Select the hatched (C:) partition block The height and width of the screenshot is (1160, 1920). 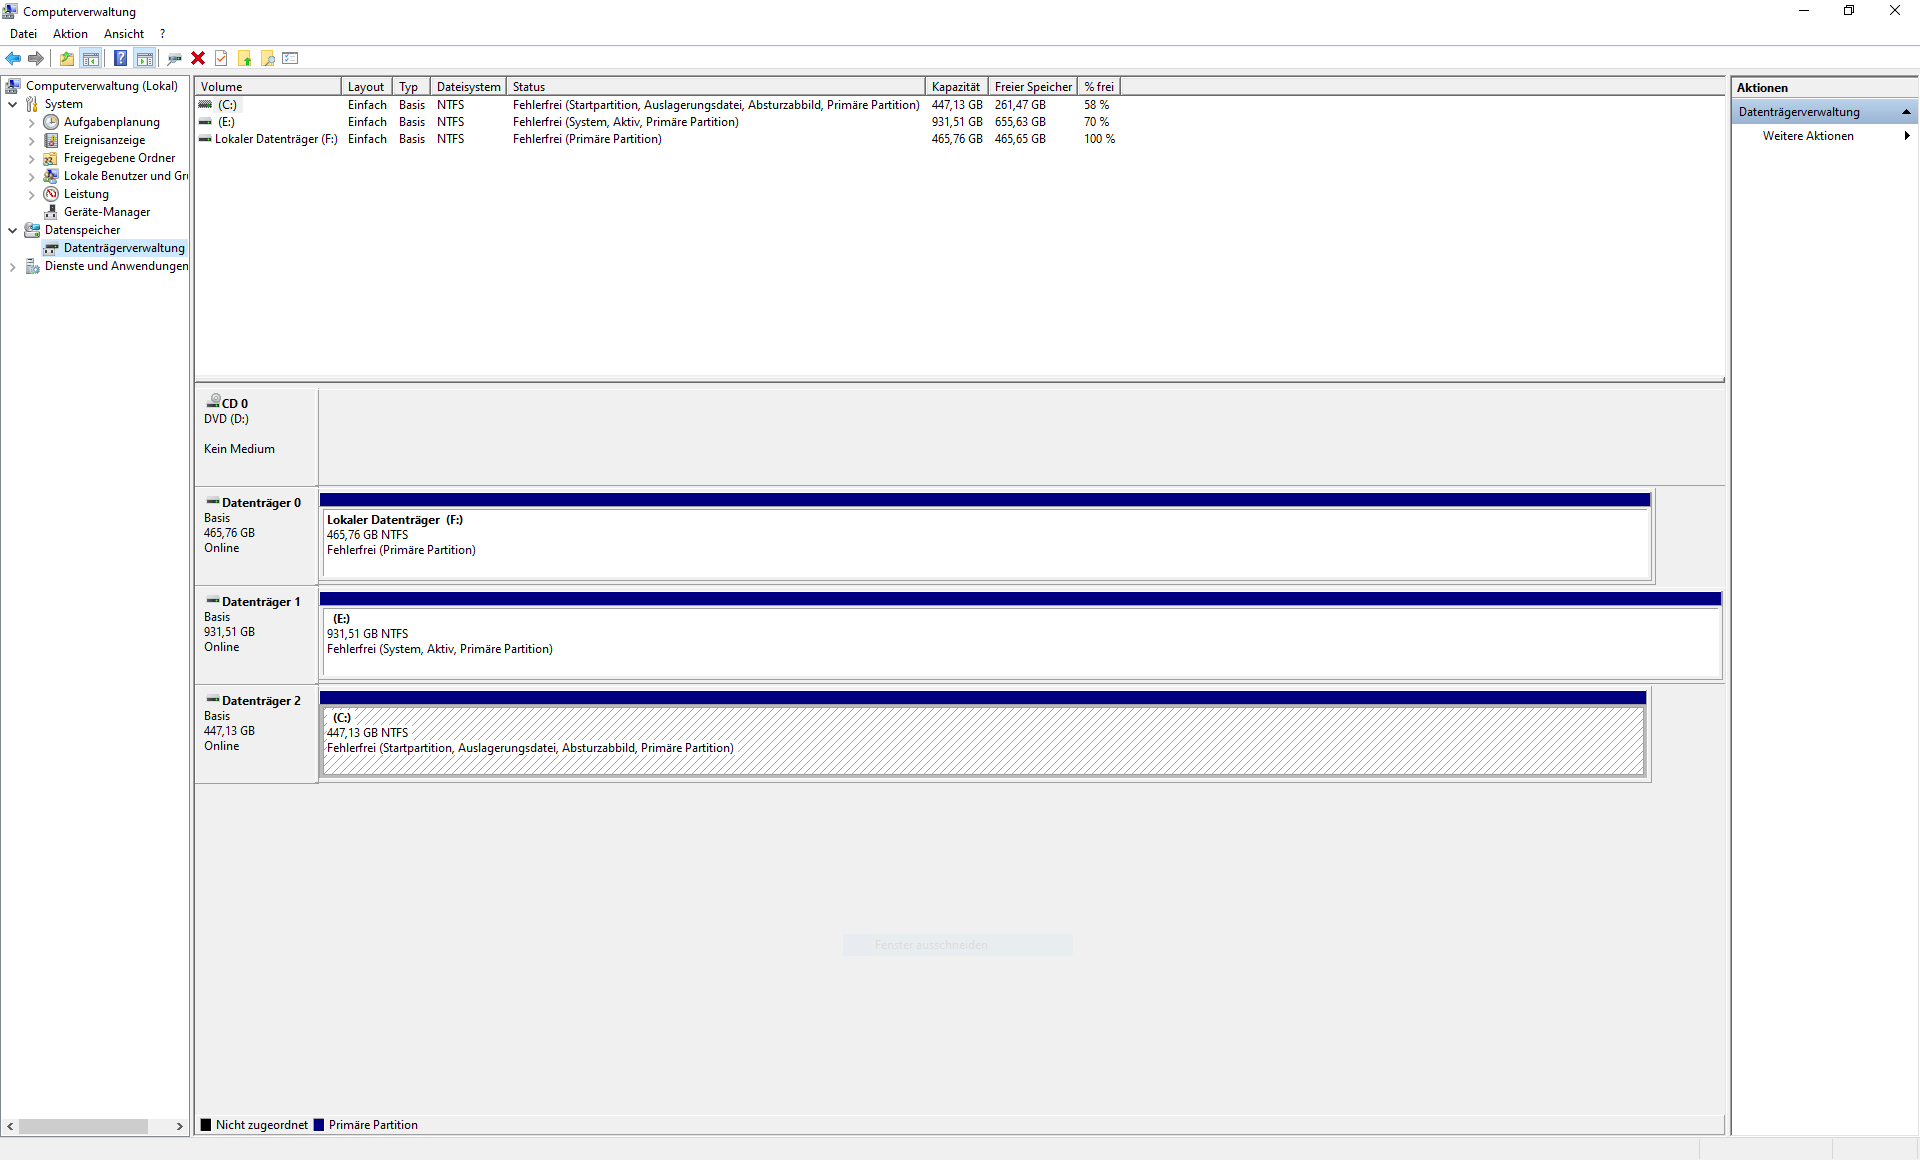pyautogui.click(x=983, y=740)
